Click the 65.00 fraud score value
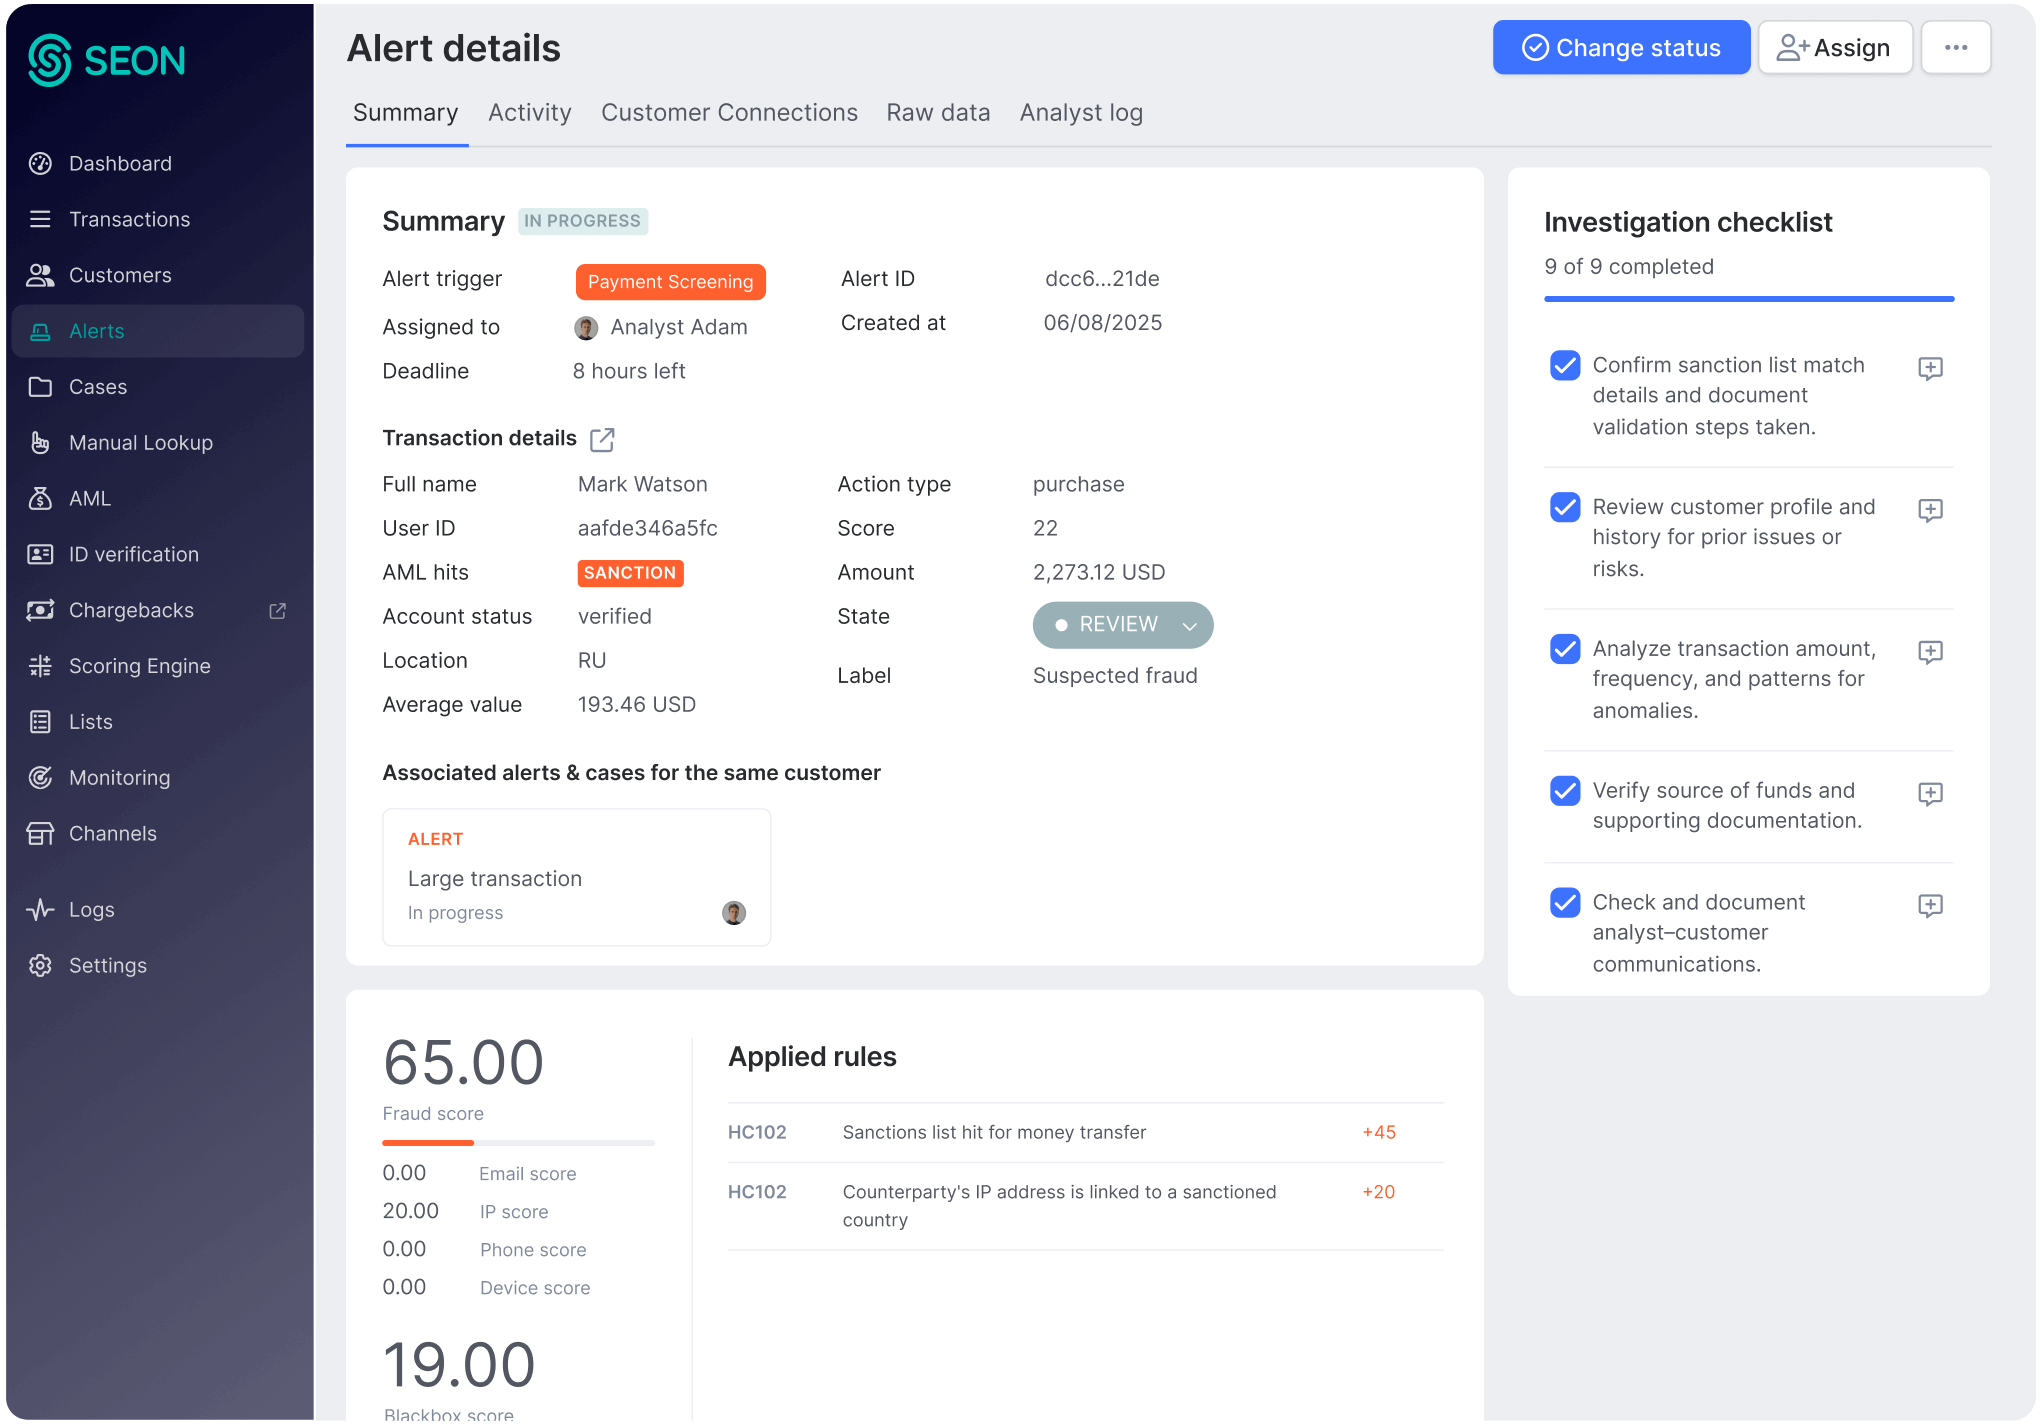This screenshot has height=1425, width=2040. pyautogui.click(x=463, y=1062)
